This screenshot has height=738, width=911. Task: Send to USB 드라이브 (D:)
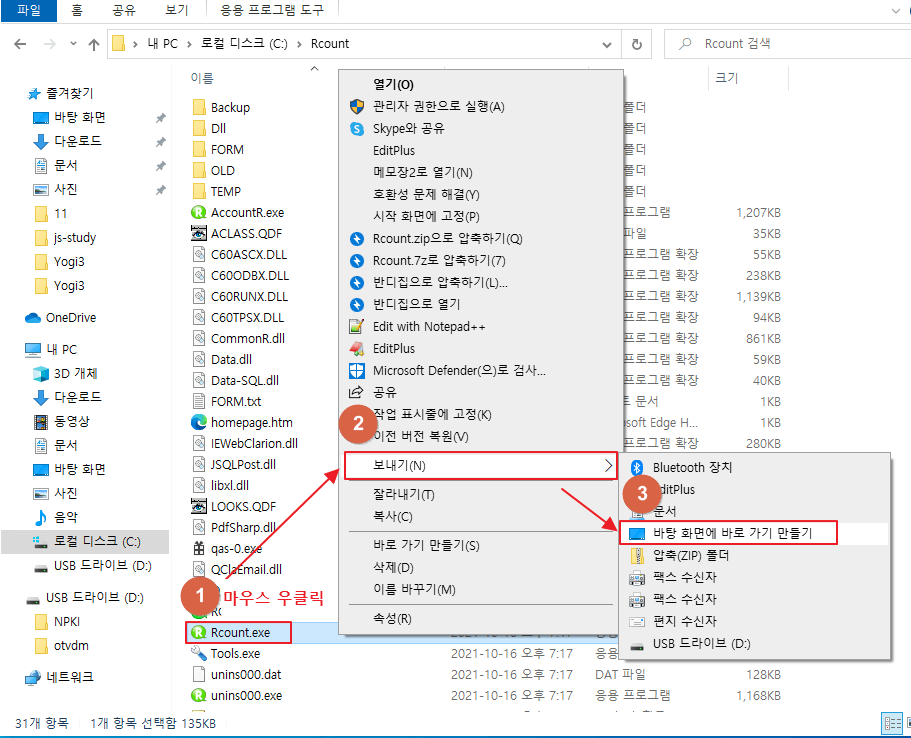point(701,644)
